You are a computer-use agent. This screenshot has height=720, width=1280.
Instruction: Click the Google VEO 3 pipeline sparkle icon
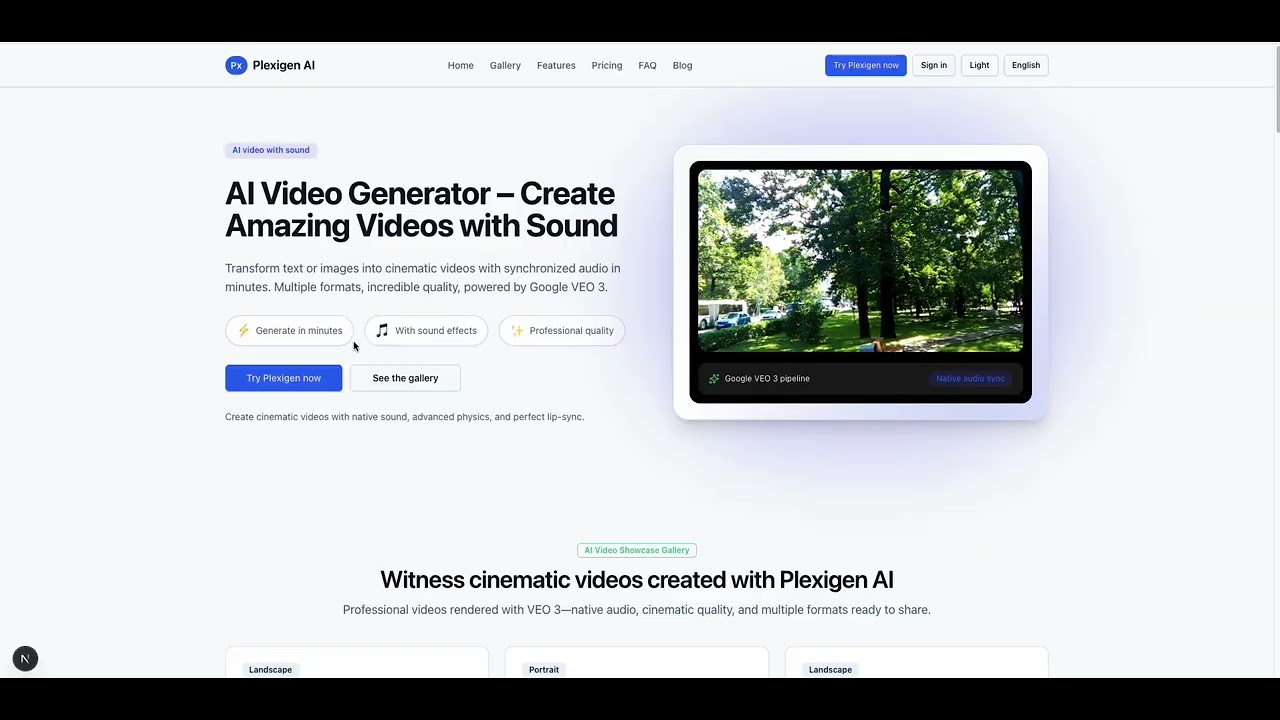(x=714, y=379)
